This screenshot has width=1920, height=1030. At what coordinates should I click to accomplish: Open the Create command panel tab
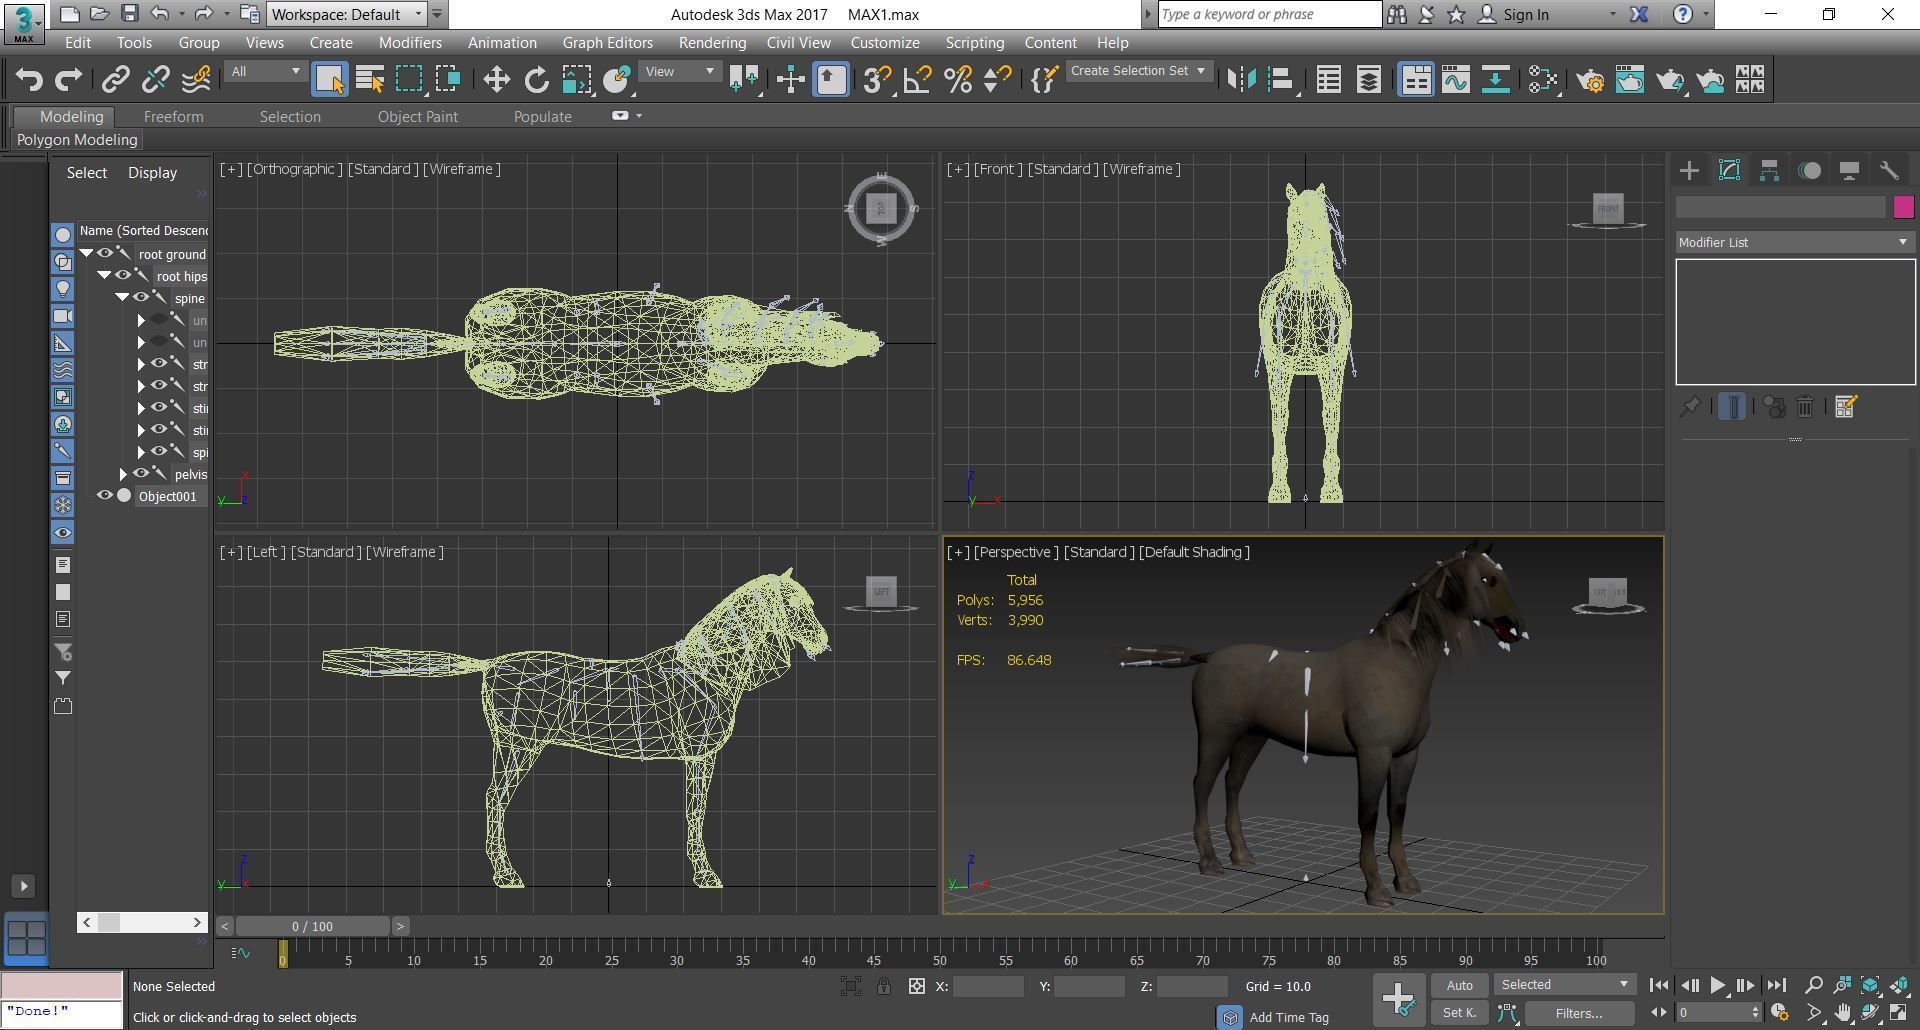coord(1689,170)
